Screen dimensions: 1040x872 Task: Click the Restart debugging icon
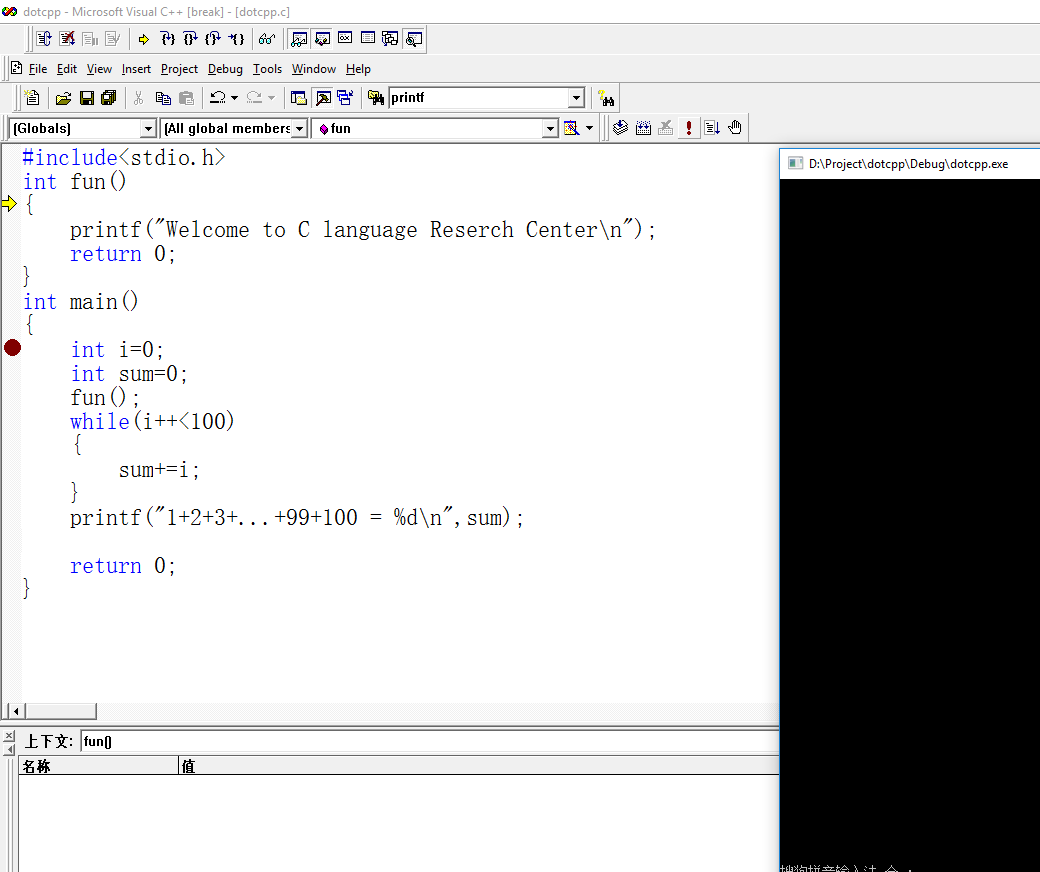tap(44, 39)
